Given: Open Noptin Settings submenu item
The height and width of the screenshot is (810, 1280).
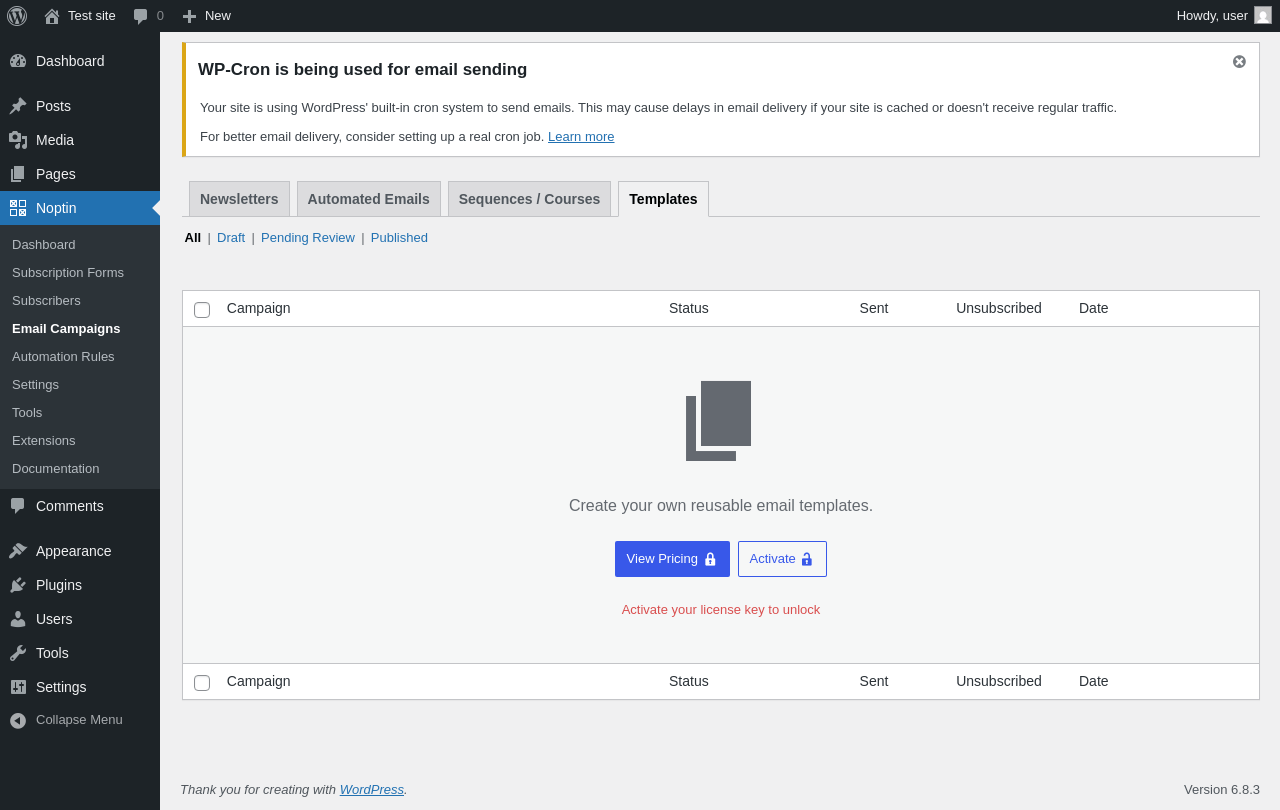Looking at the screenshot, I should tap(36, 385).
